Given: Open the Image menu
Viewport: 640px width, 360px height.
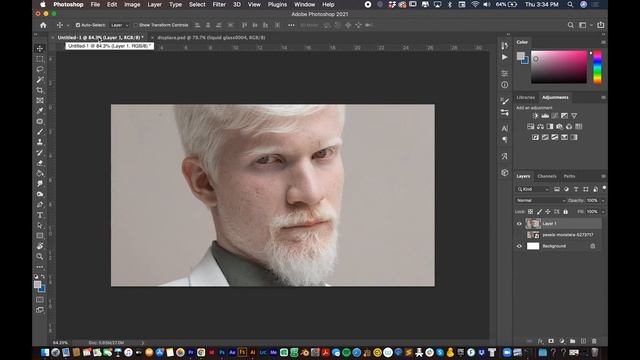Looking at the screenshot, I should pyautogui.click(x=132, y=4).
